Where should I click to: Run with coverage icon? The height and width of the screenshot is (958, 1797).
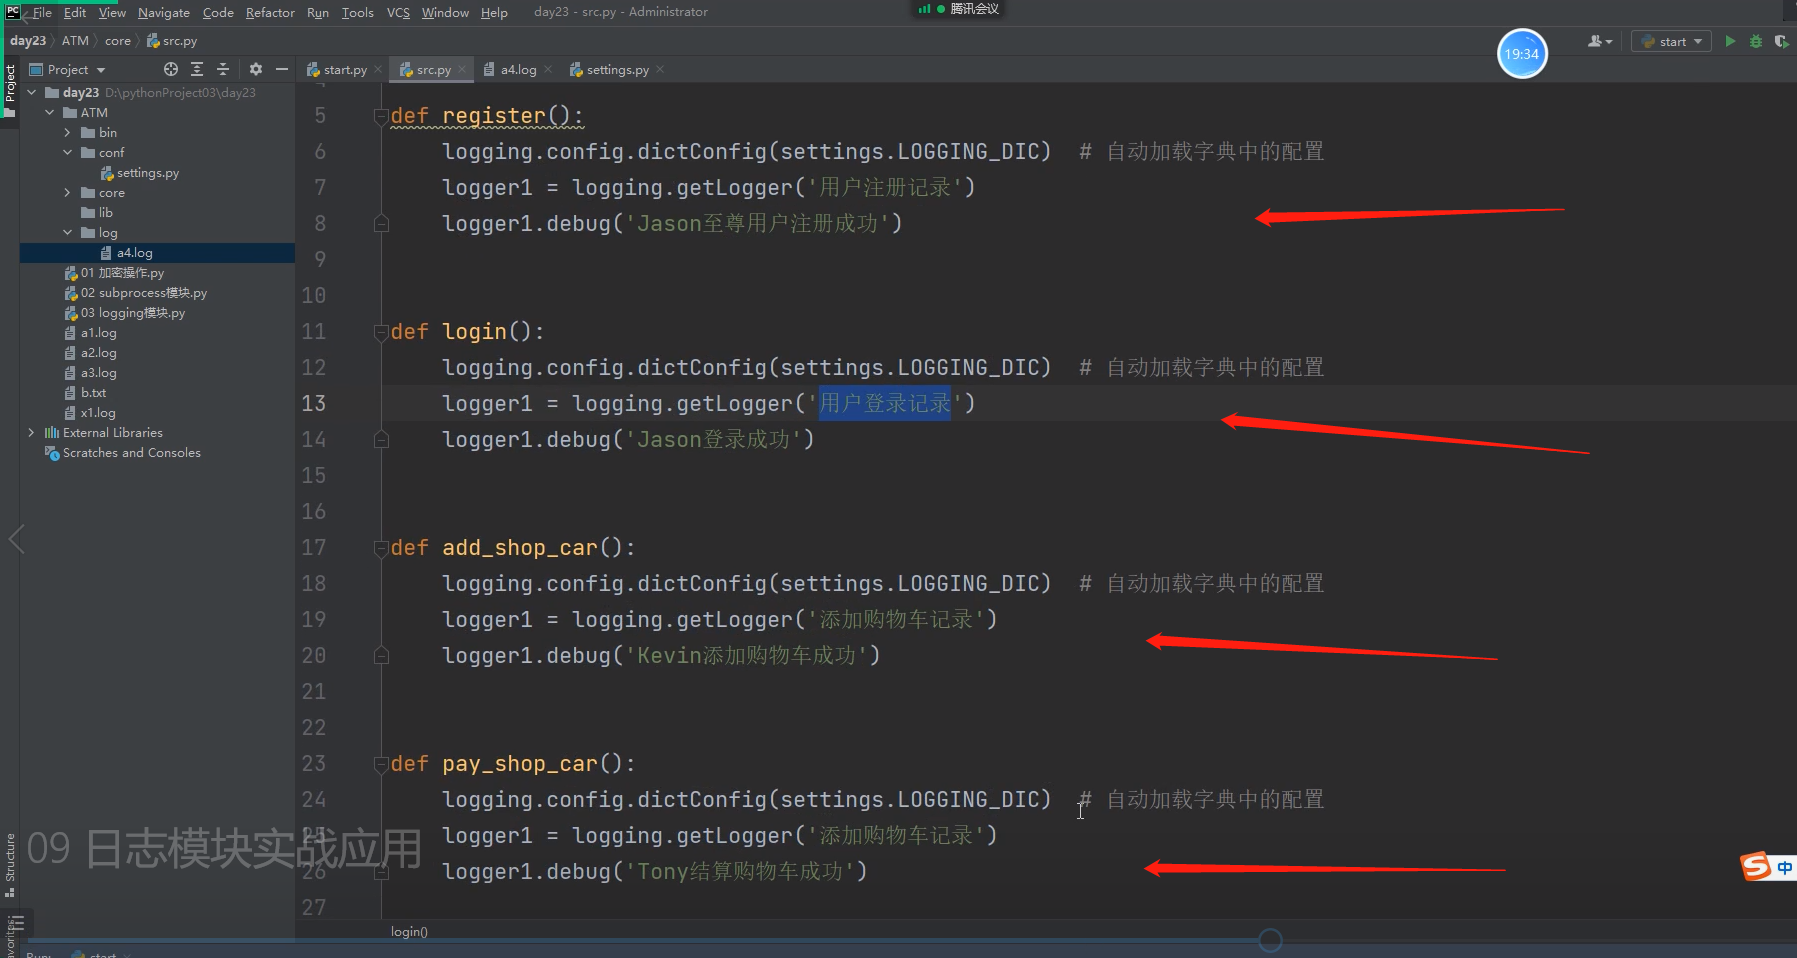1781,41
